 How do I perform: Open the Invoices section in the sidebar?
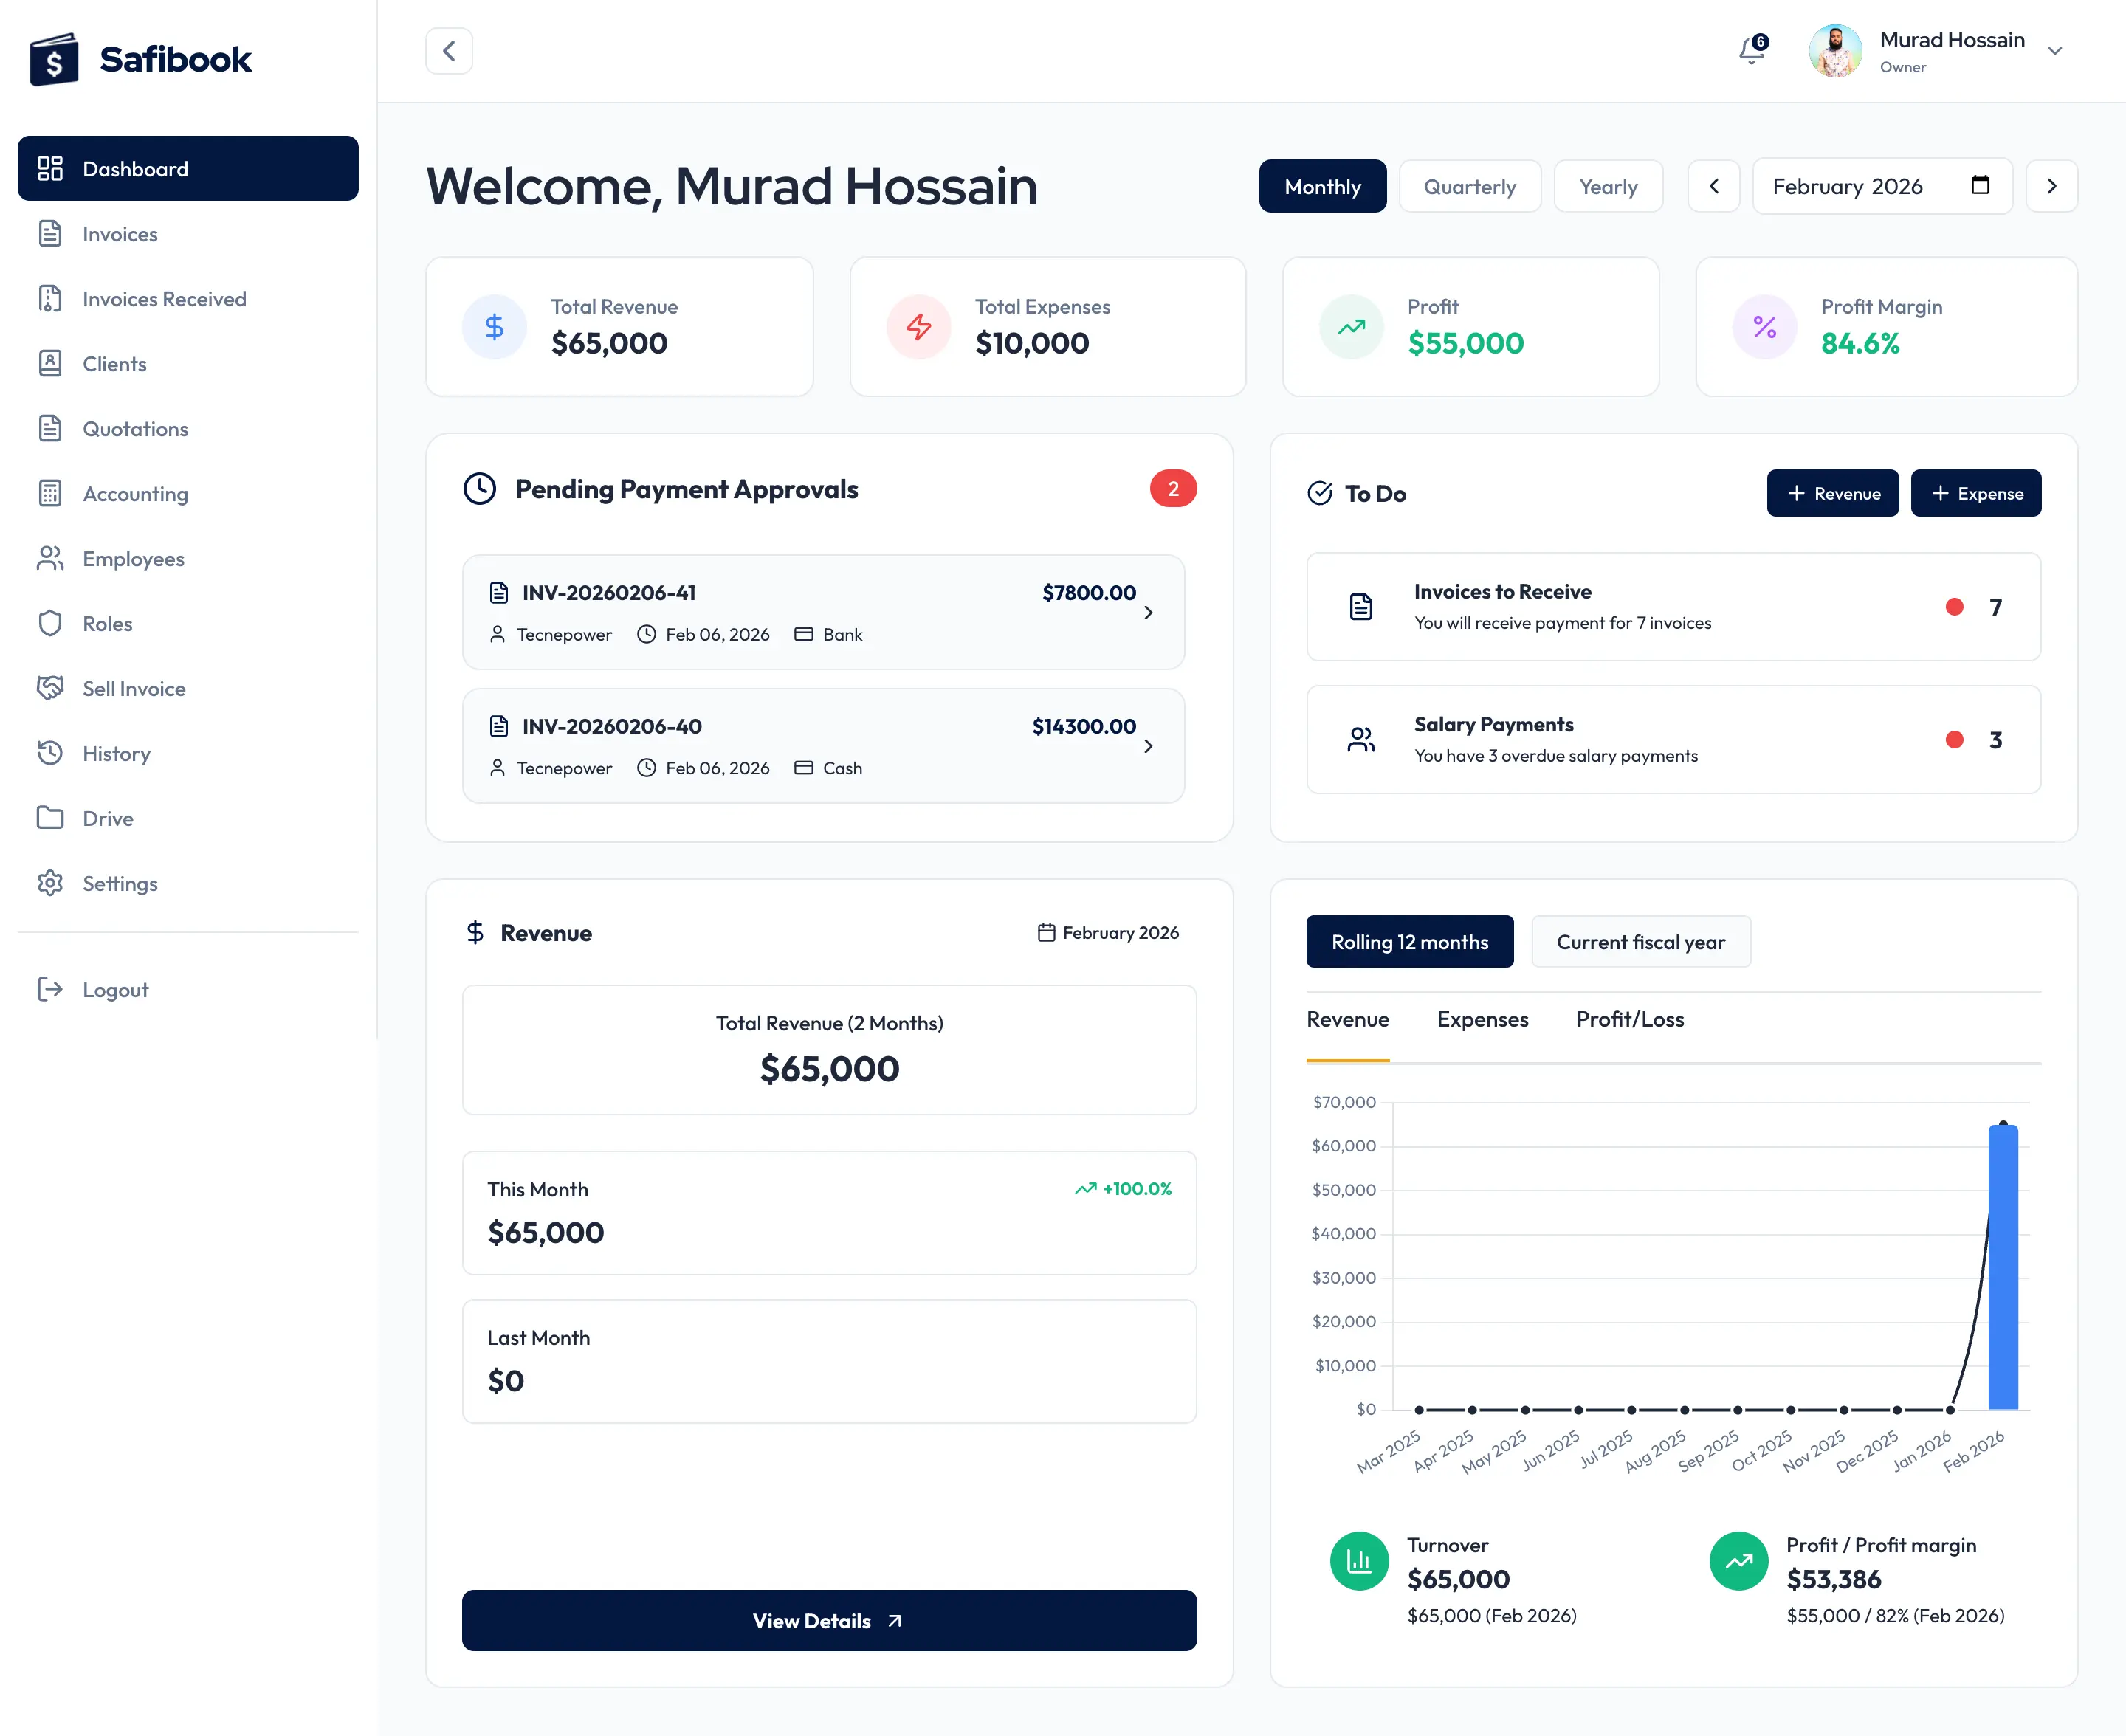pos(120,233)
